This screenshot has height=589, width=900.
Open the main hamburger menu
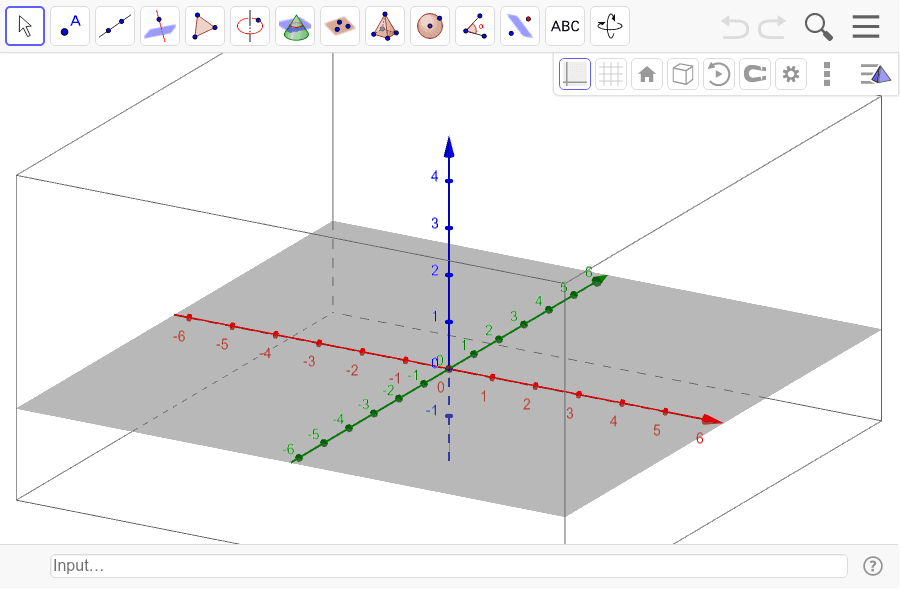click(x=866, y=26)
